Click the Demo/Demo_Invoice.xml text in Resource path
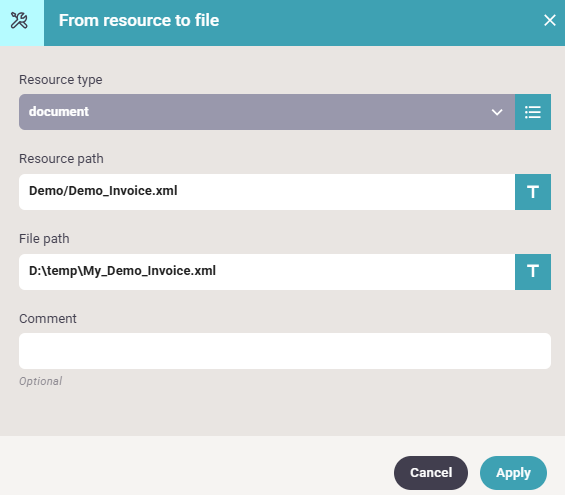This screenshot has height=495, width=565. tap(103, 191)
